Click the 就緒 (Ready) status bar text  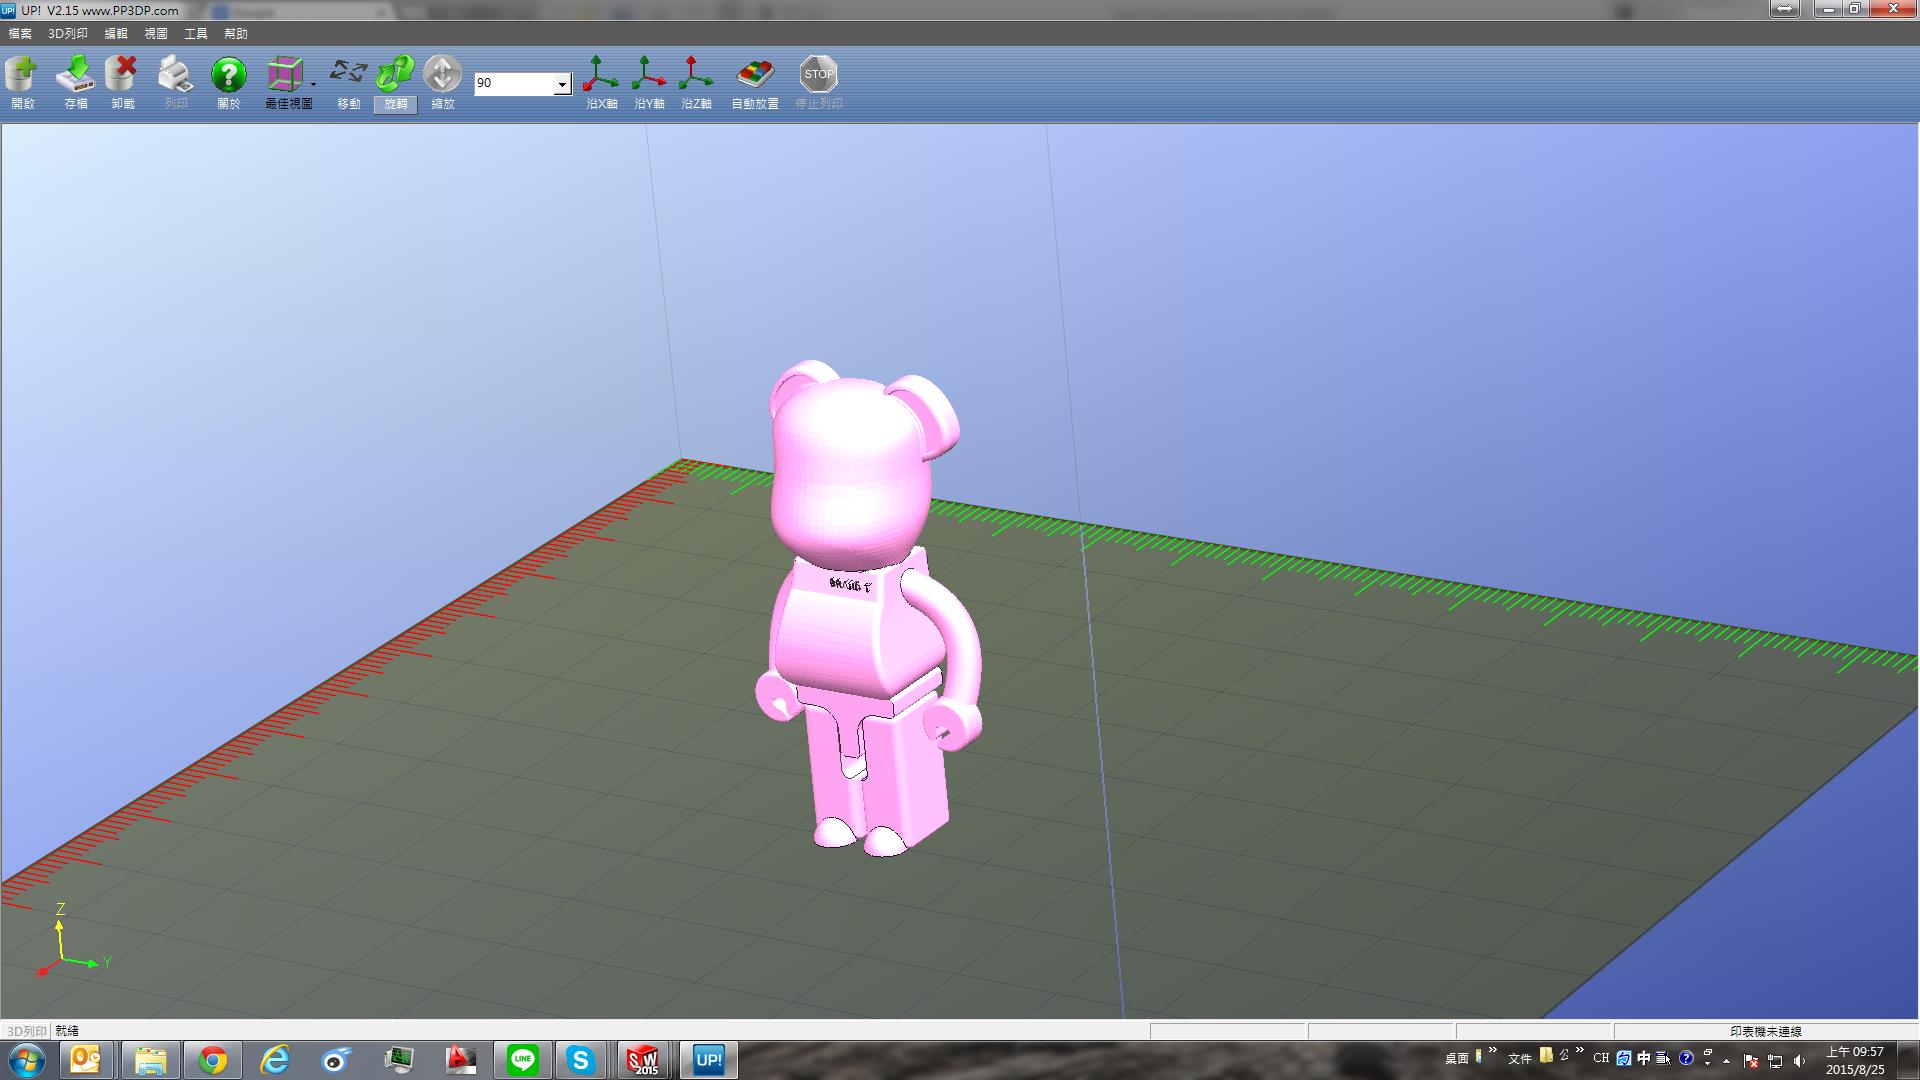[67, 1031]
